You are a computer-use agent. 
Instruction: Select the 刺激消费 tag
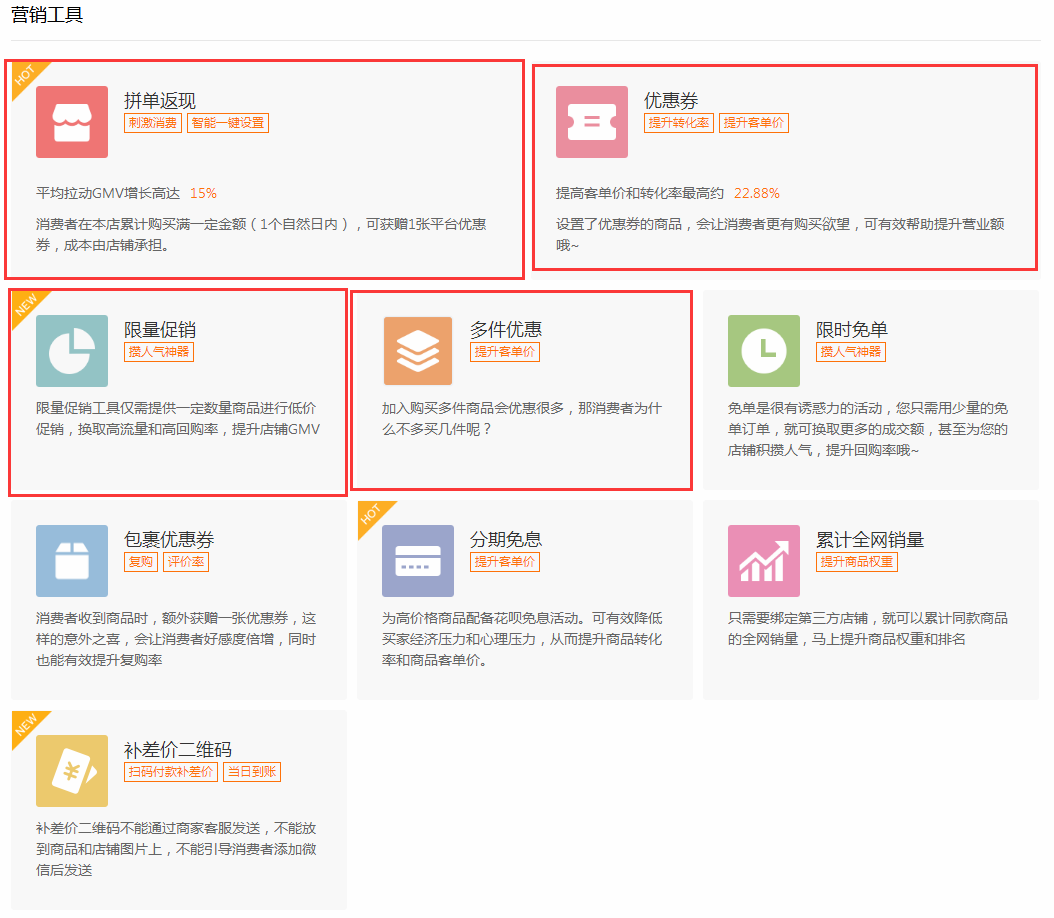pos(153,123)
